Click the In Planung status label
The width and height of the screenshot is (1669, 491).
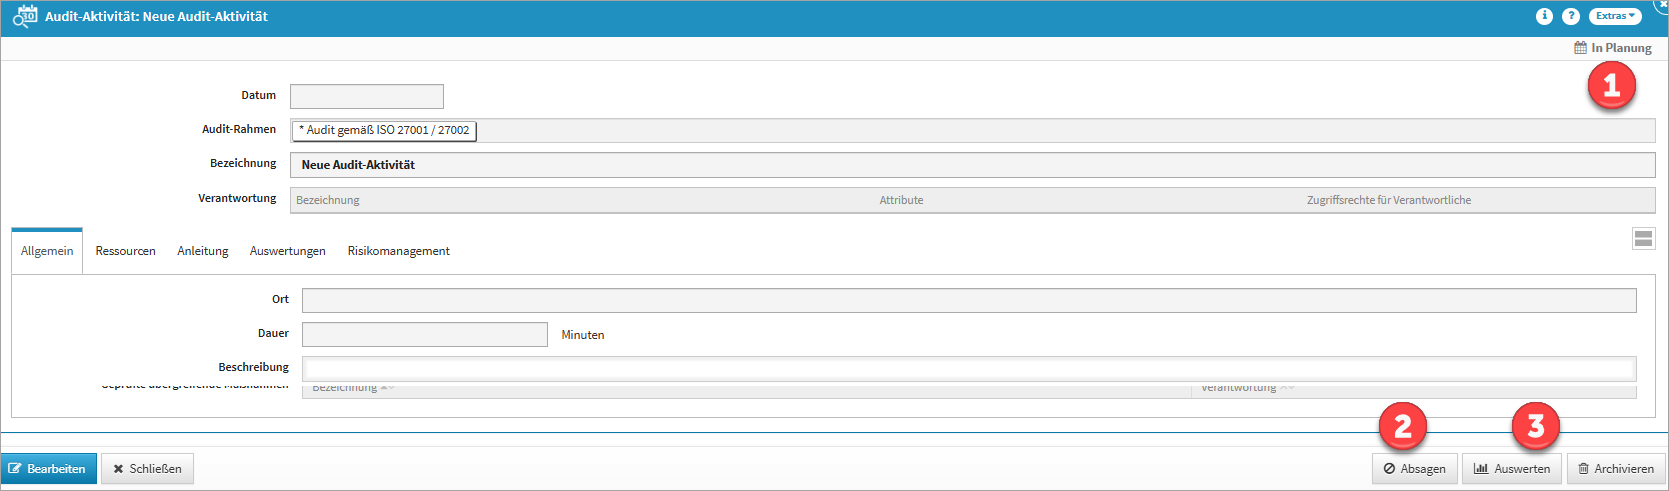click(1613, 48)
